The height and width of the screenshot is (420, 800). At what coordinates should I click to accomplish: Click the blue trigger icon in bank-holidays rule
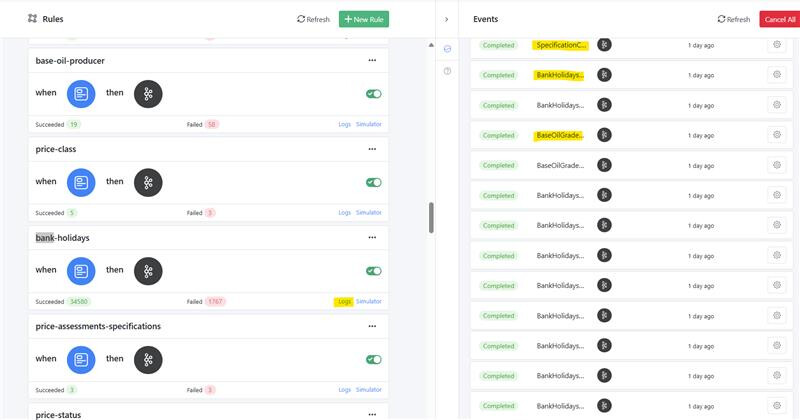tap(81, 271)
